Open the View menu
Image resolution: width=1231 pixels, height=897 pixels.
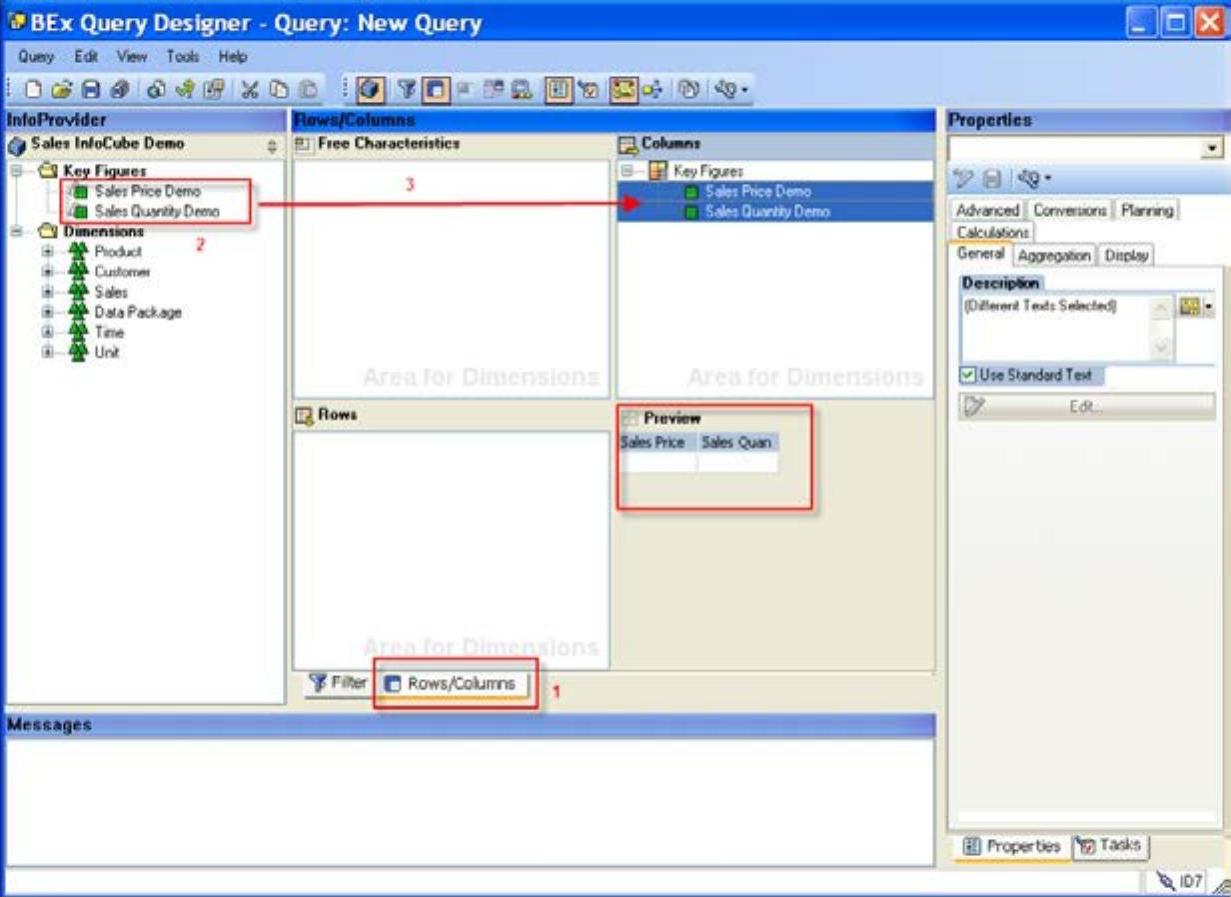(x=132, y=57)
